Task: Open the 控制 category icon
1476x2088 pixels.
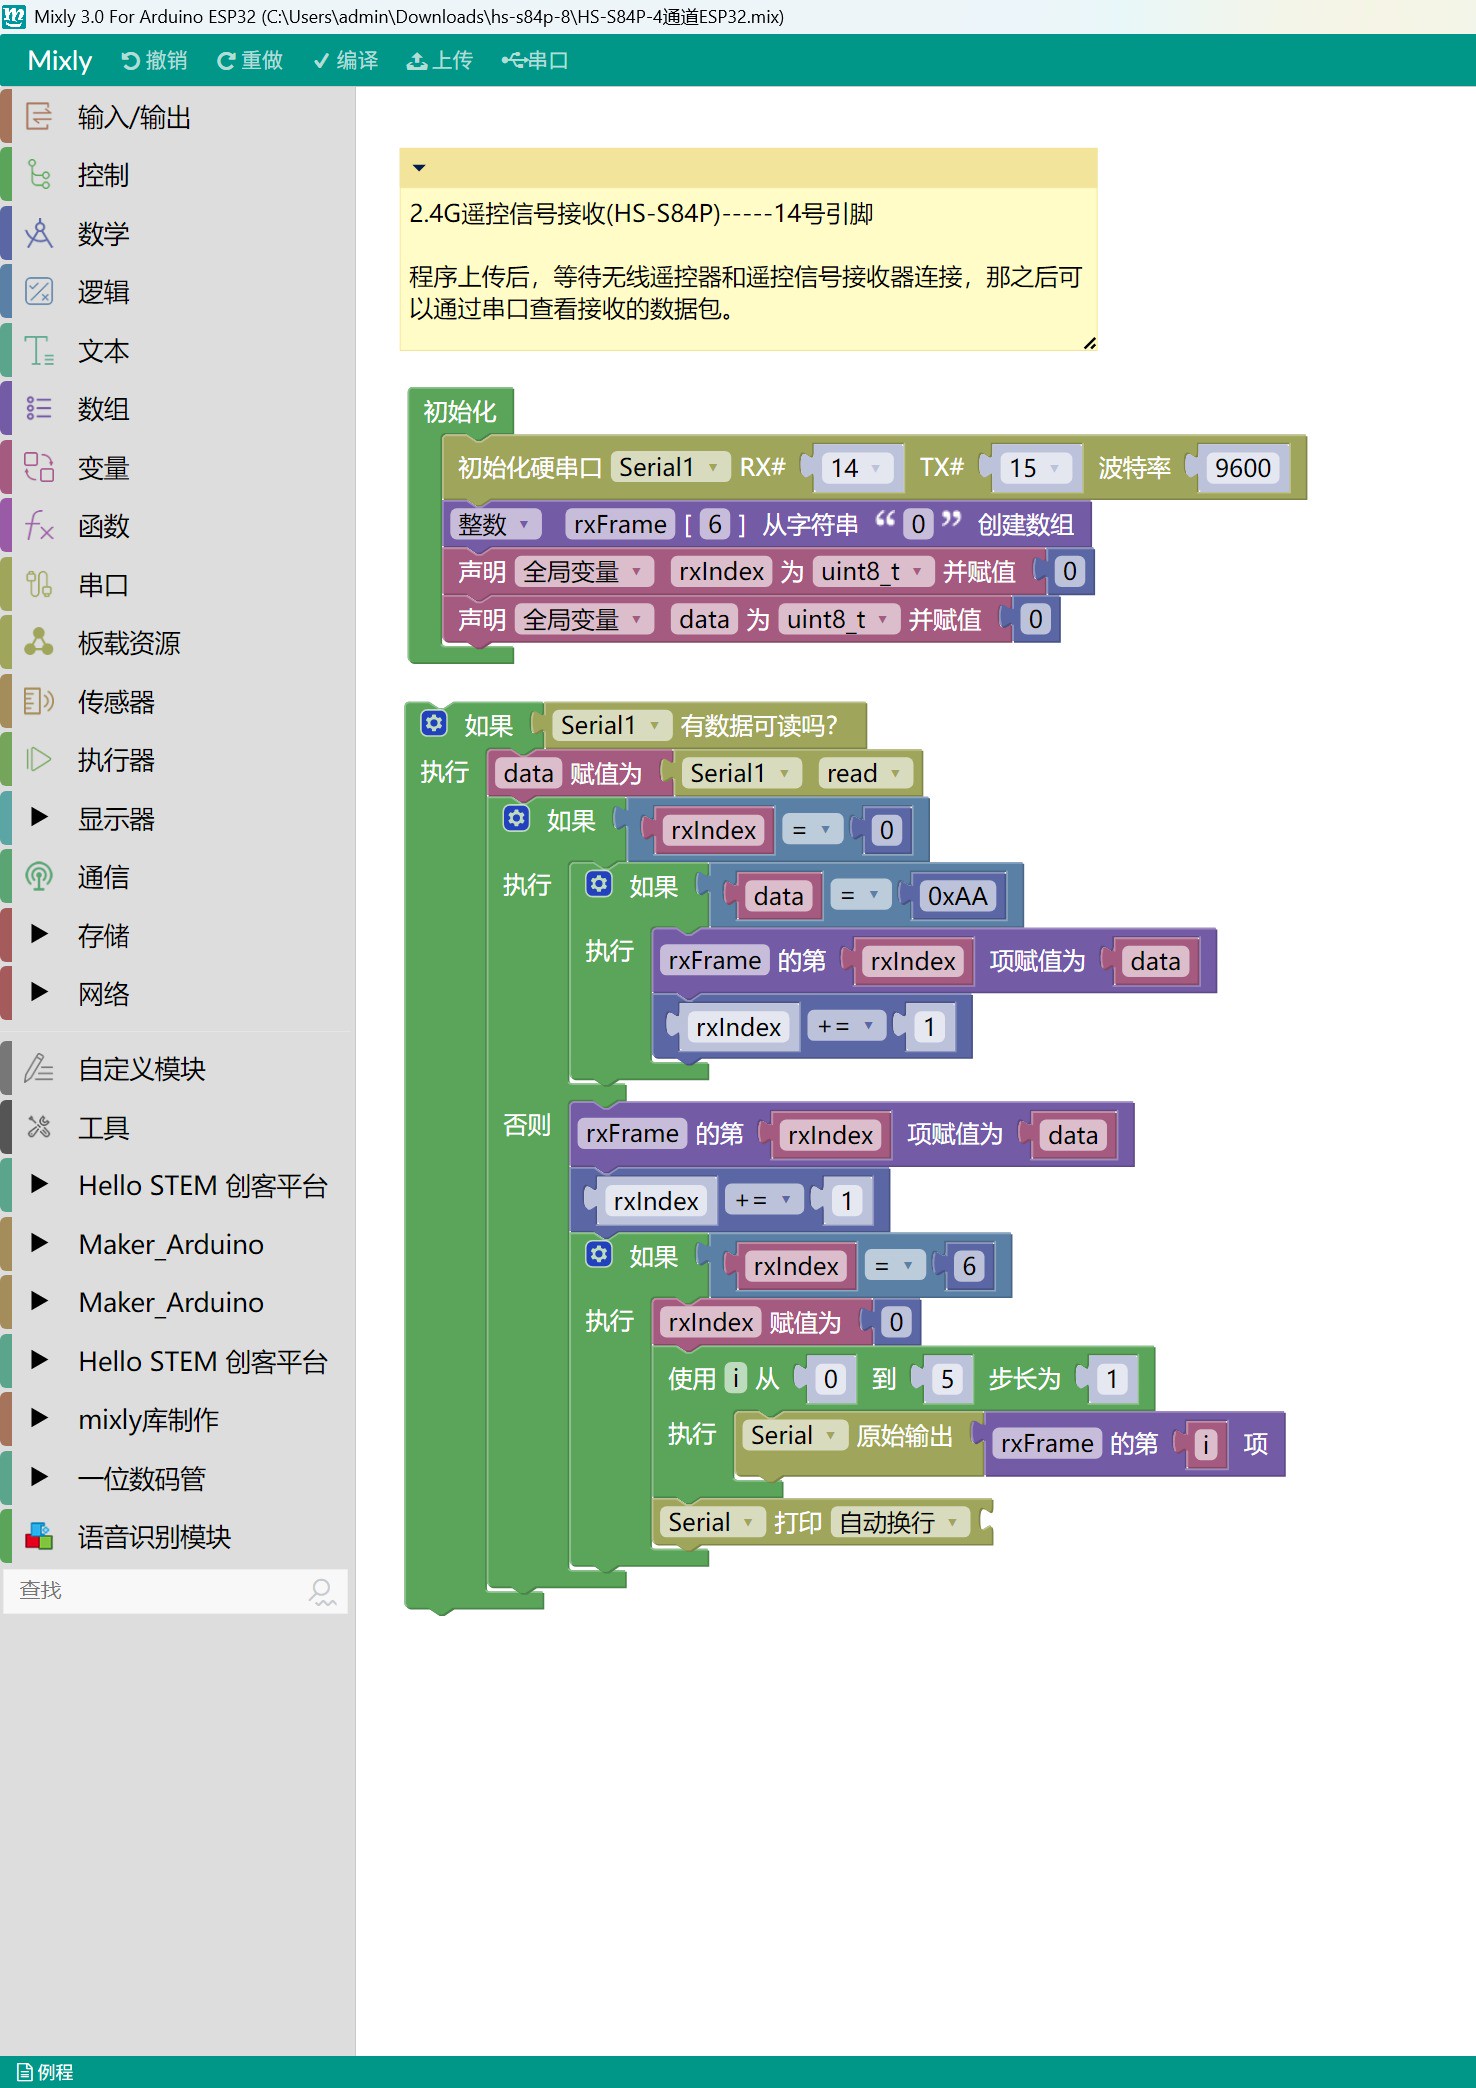Action: point(39,175)
